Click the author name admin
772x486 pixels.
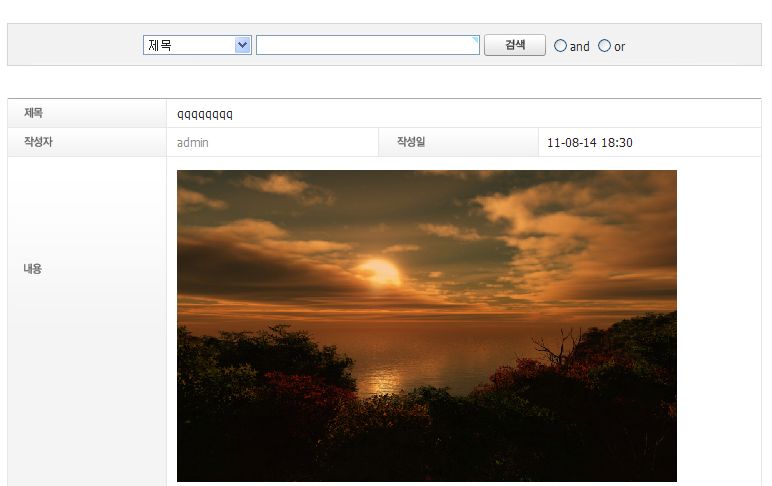pyautogui.click(x=193, y=143)
